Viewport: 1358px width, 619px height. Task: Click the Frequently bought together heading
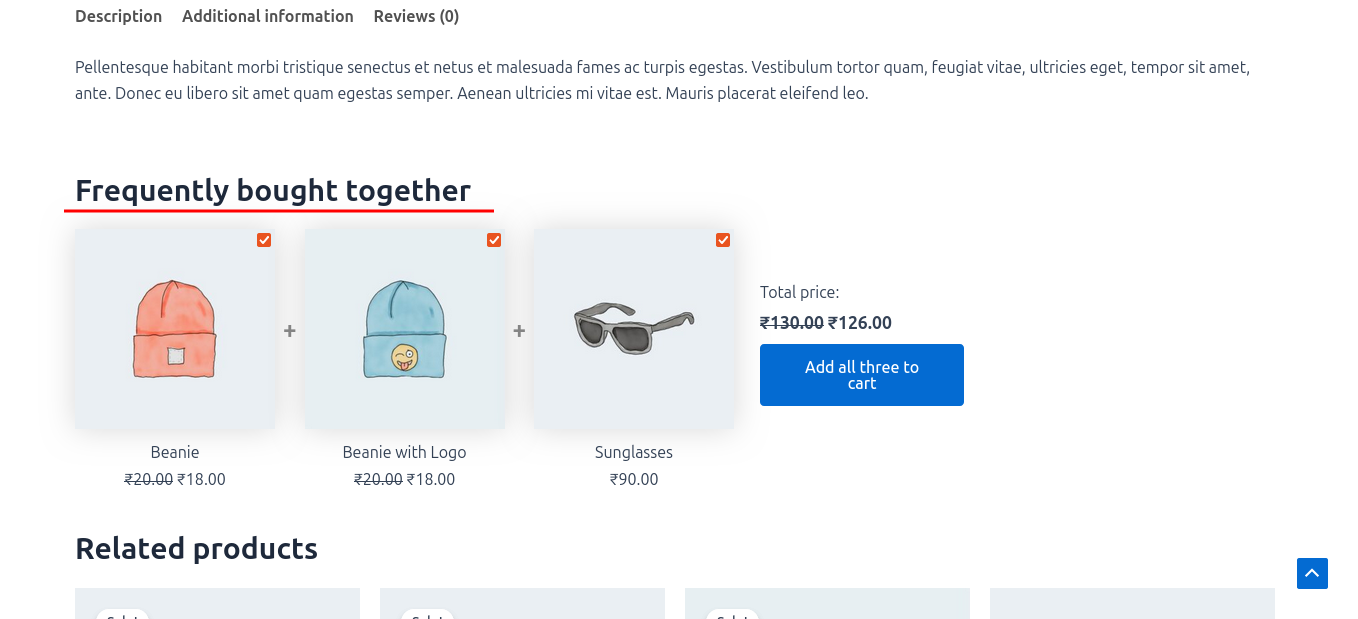tap(273, 190)
